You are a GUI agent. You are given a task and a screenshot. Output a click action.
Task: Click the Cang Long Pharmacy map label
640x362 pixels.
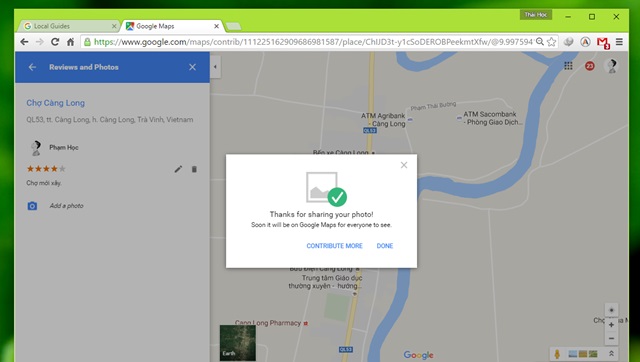click(x=268, y=323)
